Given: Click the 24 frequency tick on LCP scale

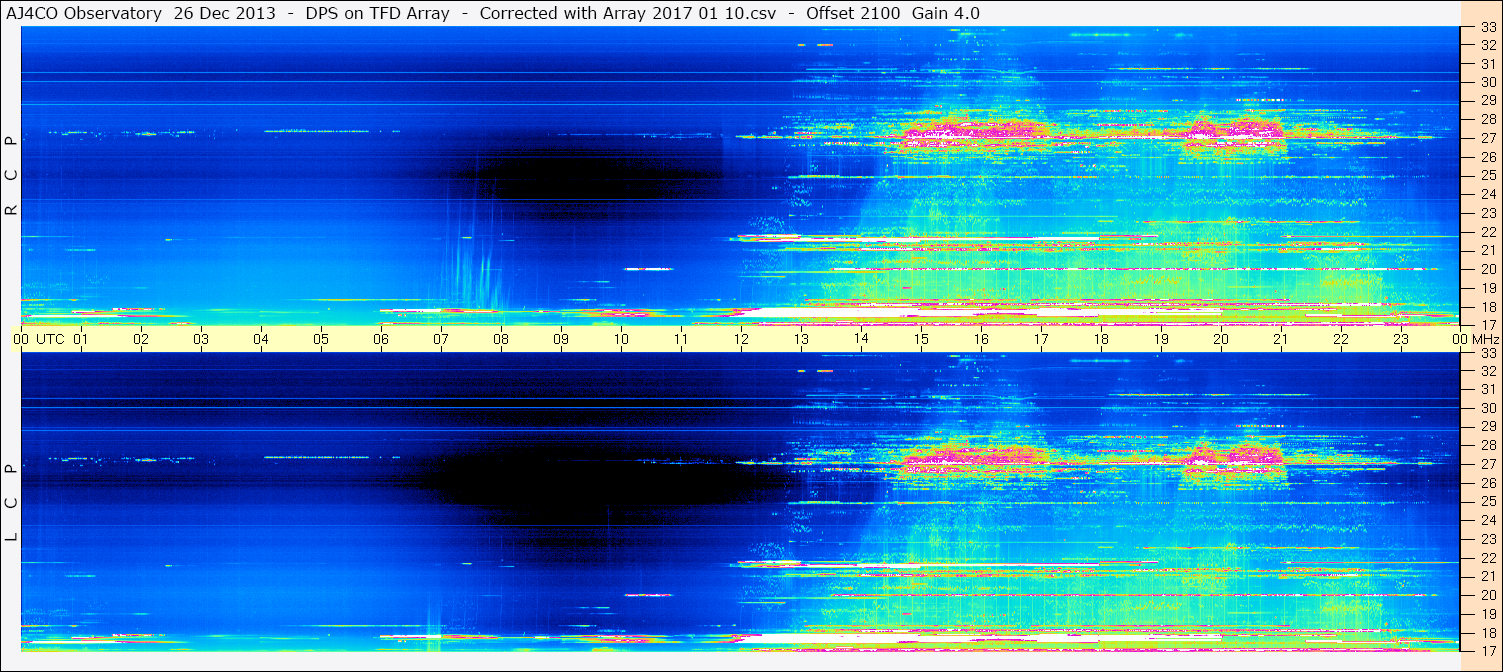Looking at the screenshot, I should pyautogui.click(x=1487, y=520).
